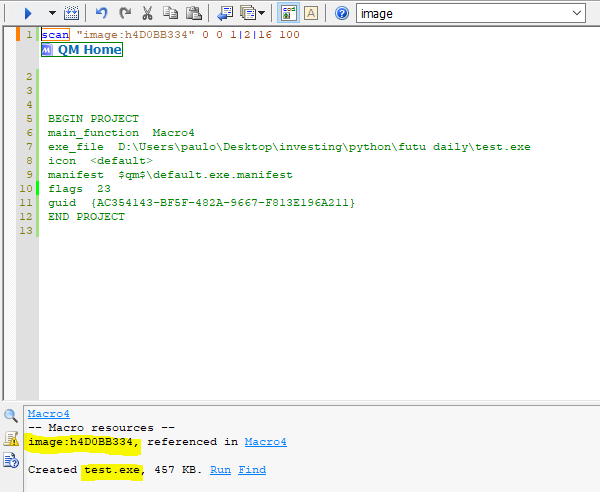Paste from clipboard using the paste icon
The width and height of the screenshot is (600, 492).
(x=194, y=13)
